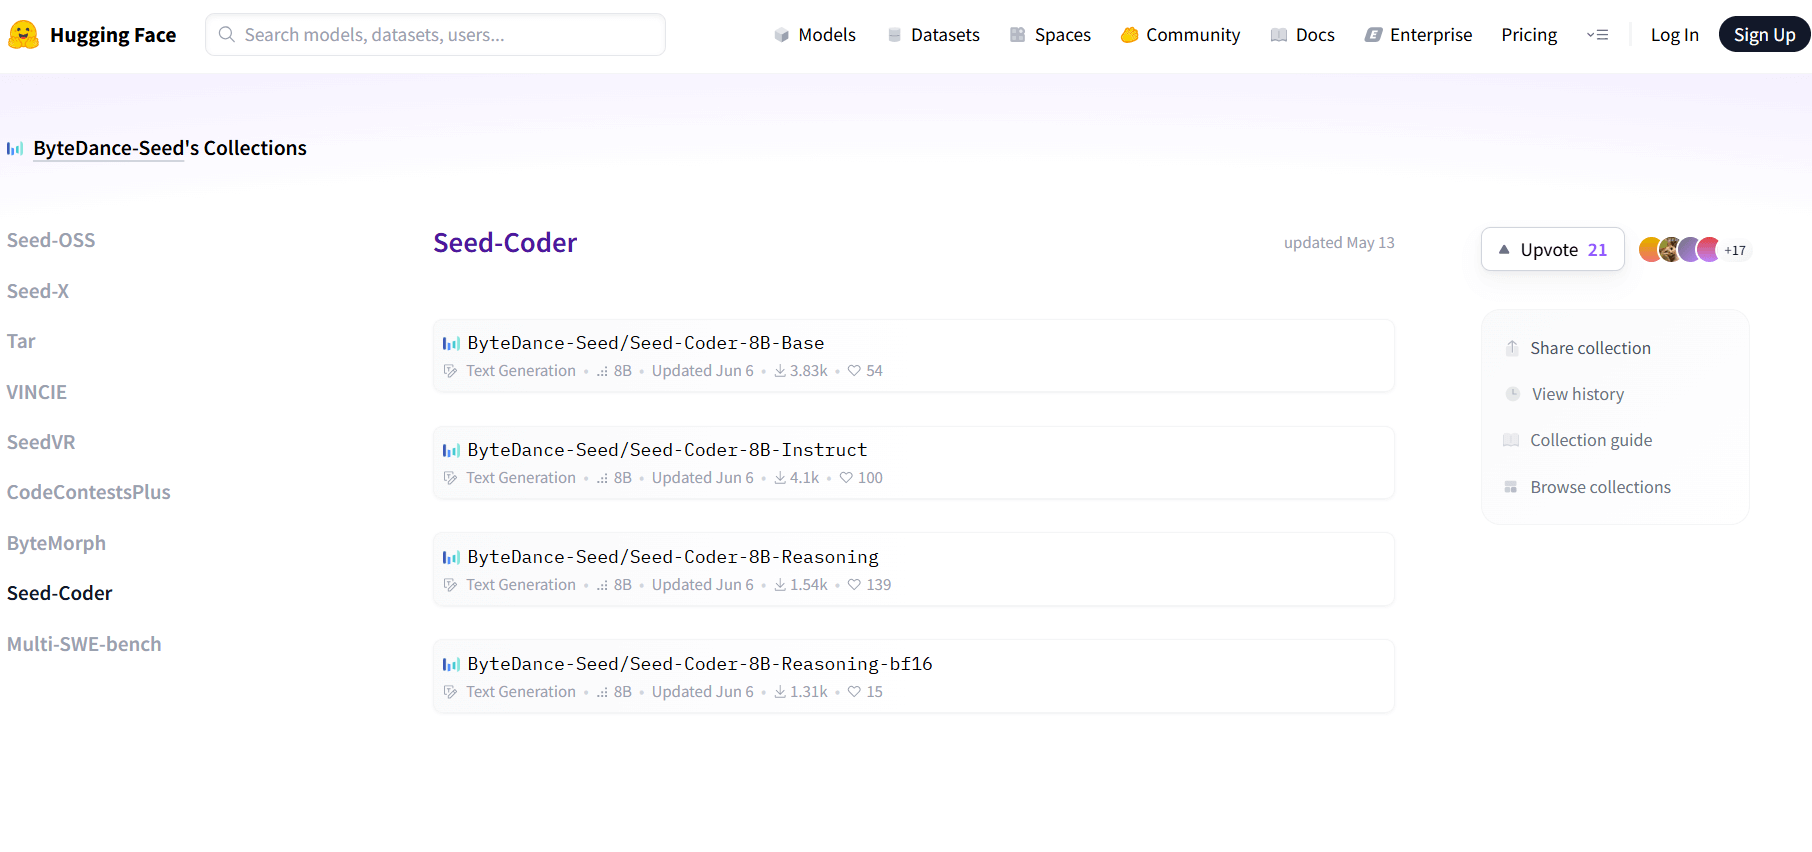Click the Hugging Face logo emoji

click(23, 35)
